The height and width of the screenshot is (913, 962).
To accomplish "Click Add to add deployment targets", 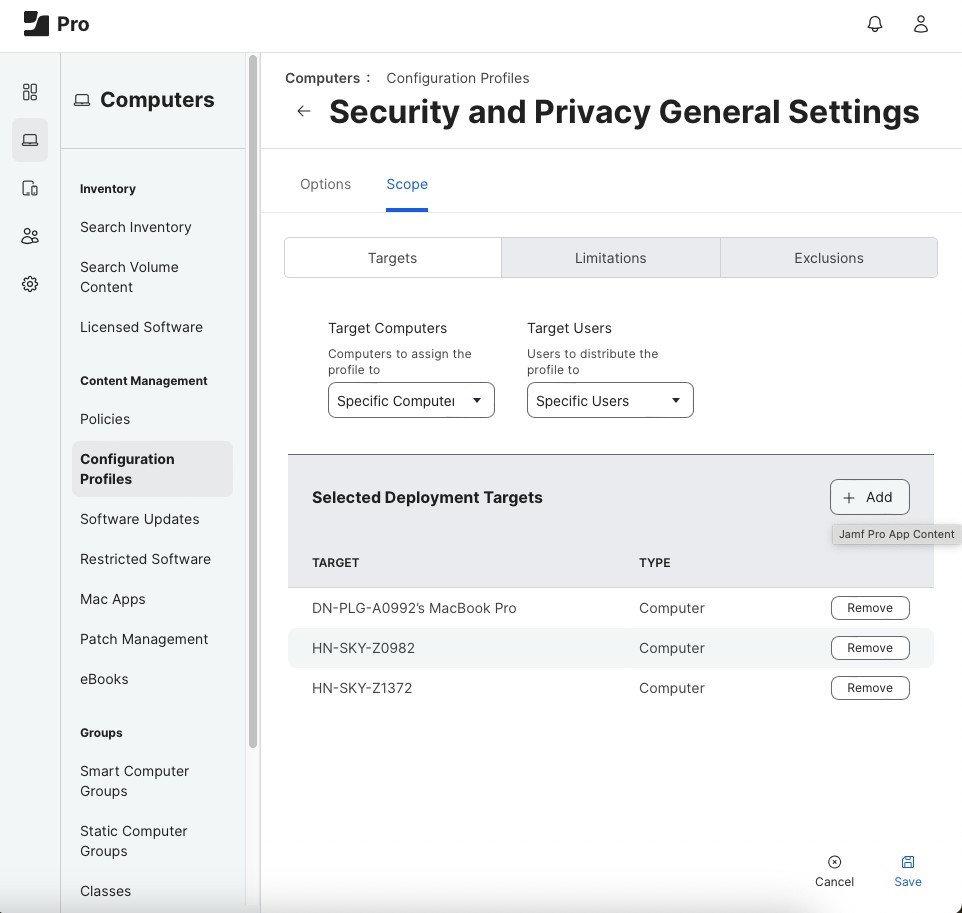I will point(869,497).
